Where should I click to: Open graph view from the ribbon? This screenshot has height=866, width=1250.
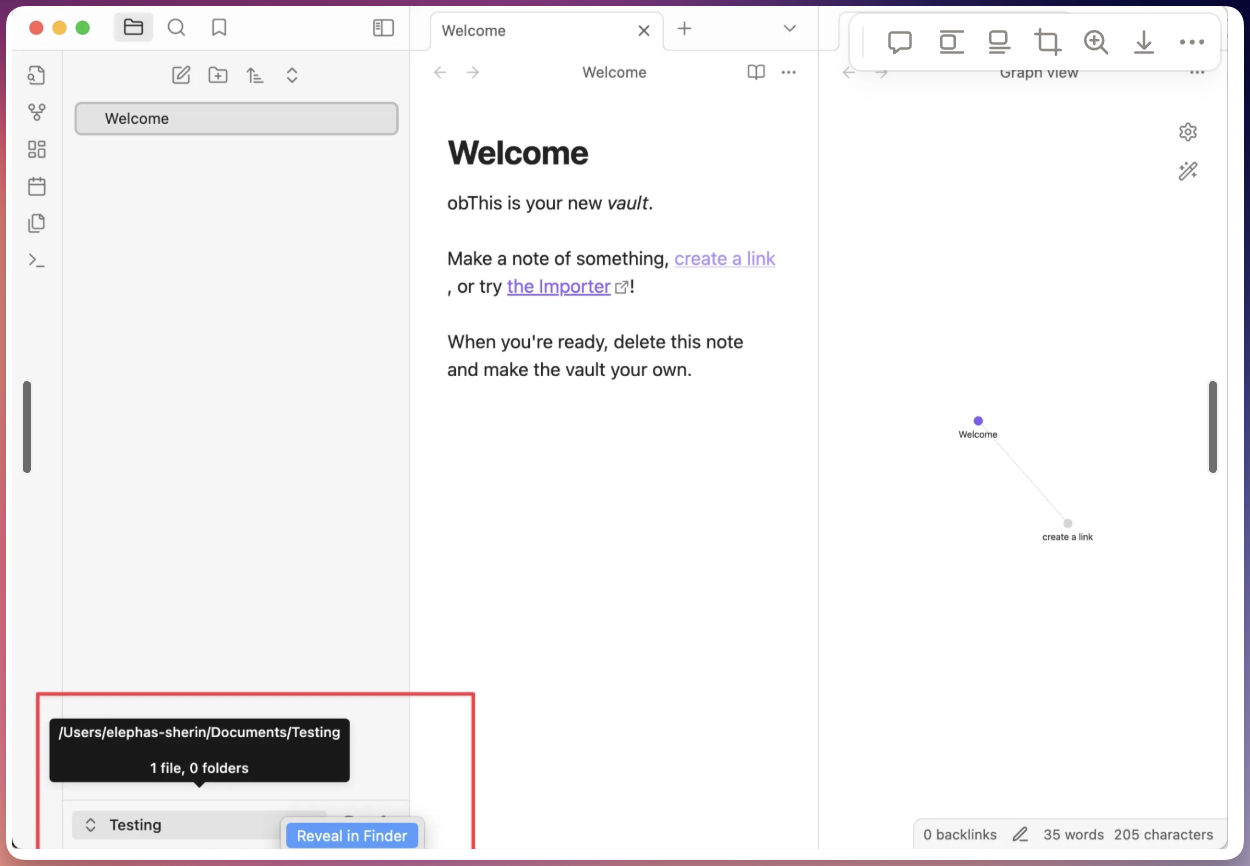tap(37, 112)
